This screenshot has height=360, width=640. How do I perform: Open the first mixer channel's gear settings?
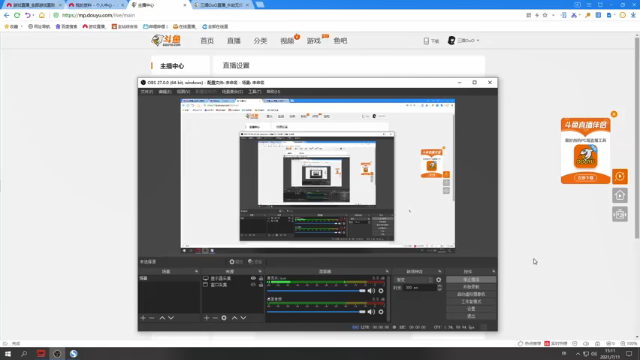(381, 291)
